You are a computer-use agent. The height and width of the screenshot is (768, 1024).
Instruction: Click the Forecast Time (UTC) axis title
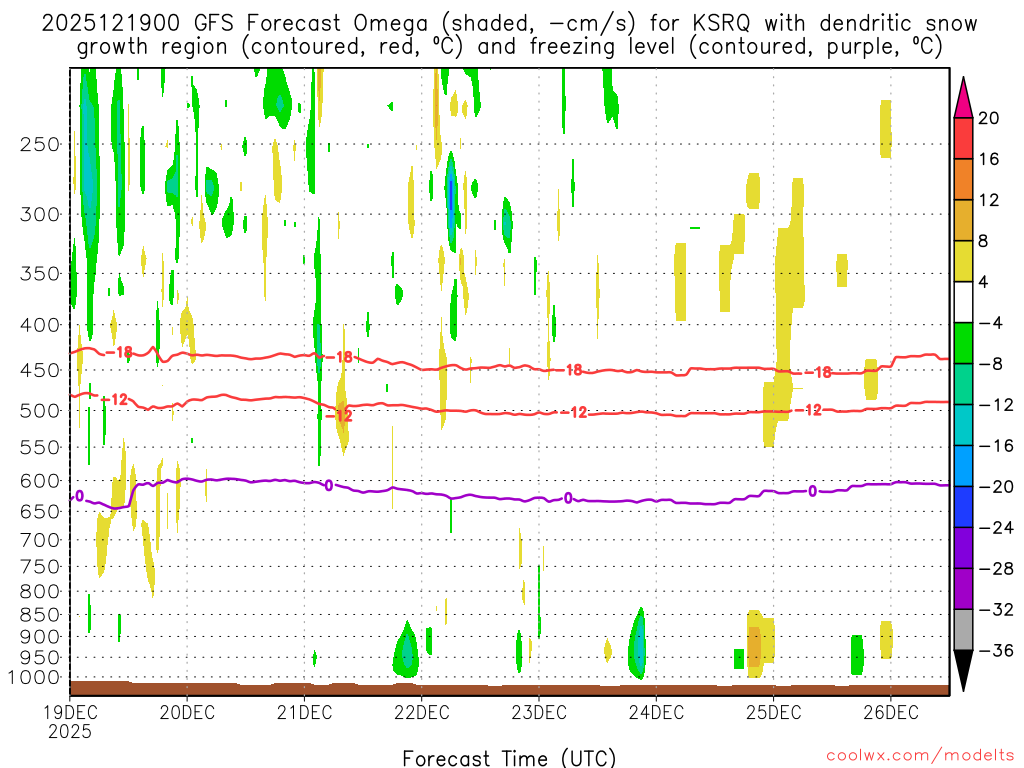coord(509,758)
